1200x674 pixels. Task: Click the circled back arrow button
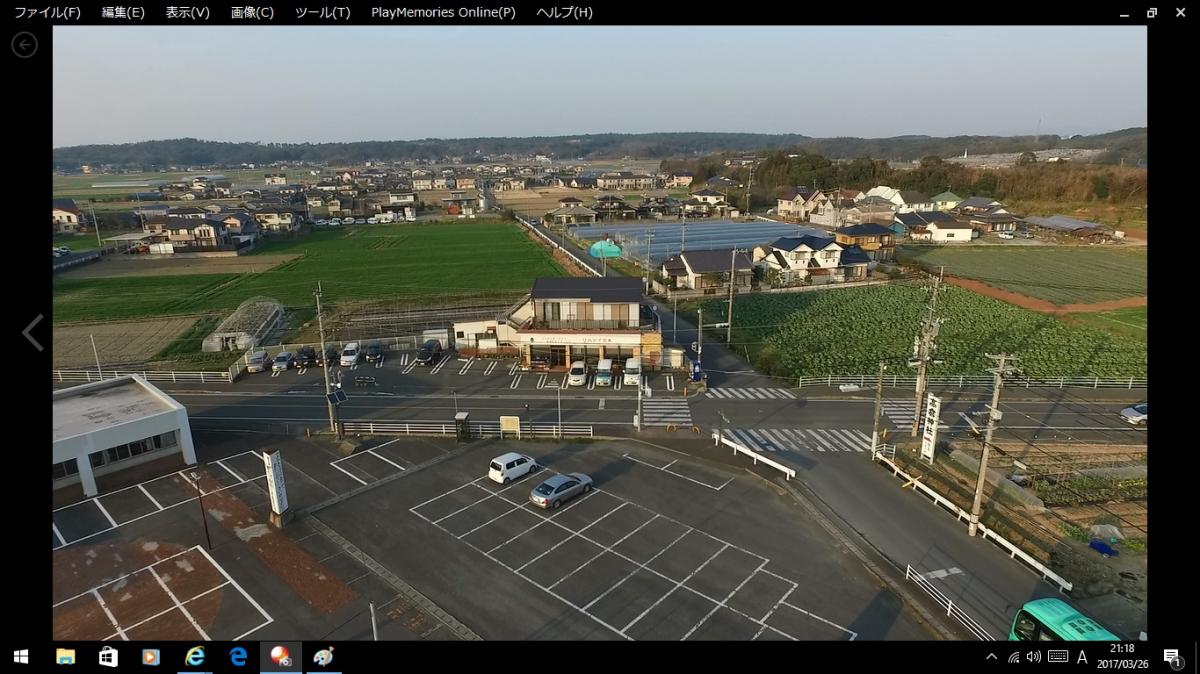pos(24,44)
